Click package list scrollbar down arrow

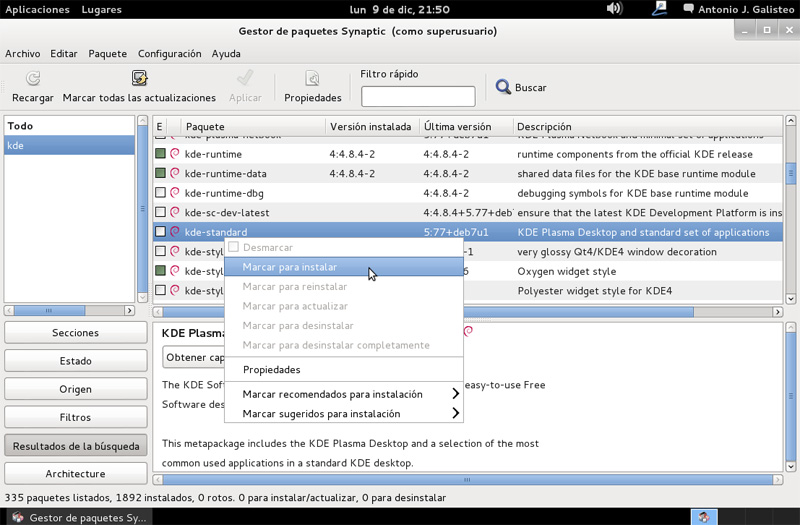(x=791, y=299)
